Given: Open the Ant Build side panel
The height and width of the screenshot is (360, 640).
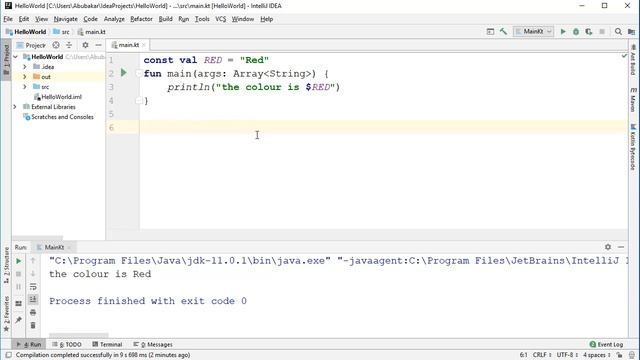Looking at the screenshot, I should [633, 60].
